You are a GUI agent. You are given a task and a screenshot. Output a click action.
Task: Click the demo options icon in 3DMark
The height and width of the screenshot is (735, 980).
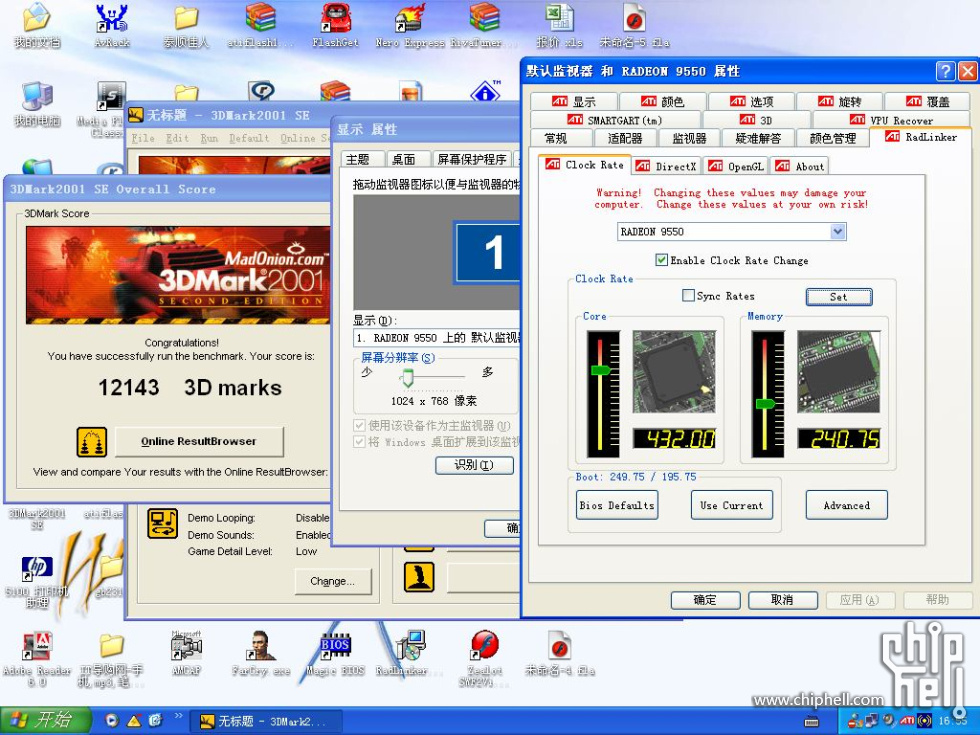(162, 523)
